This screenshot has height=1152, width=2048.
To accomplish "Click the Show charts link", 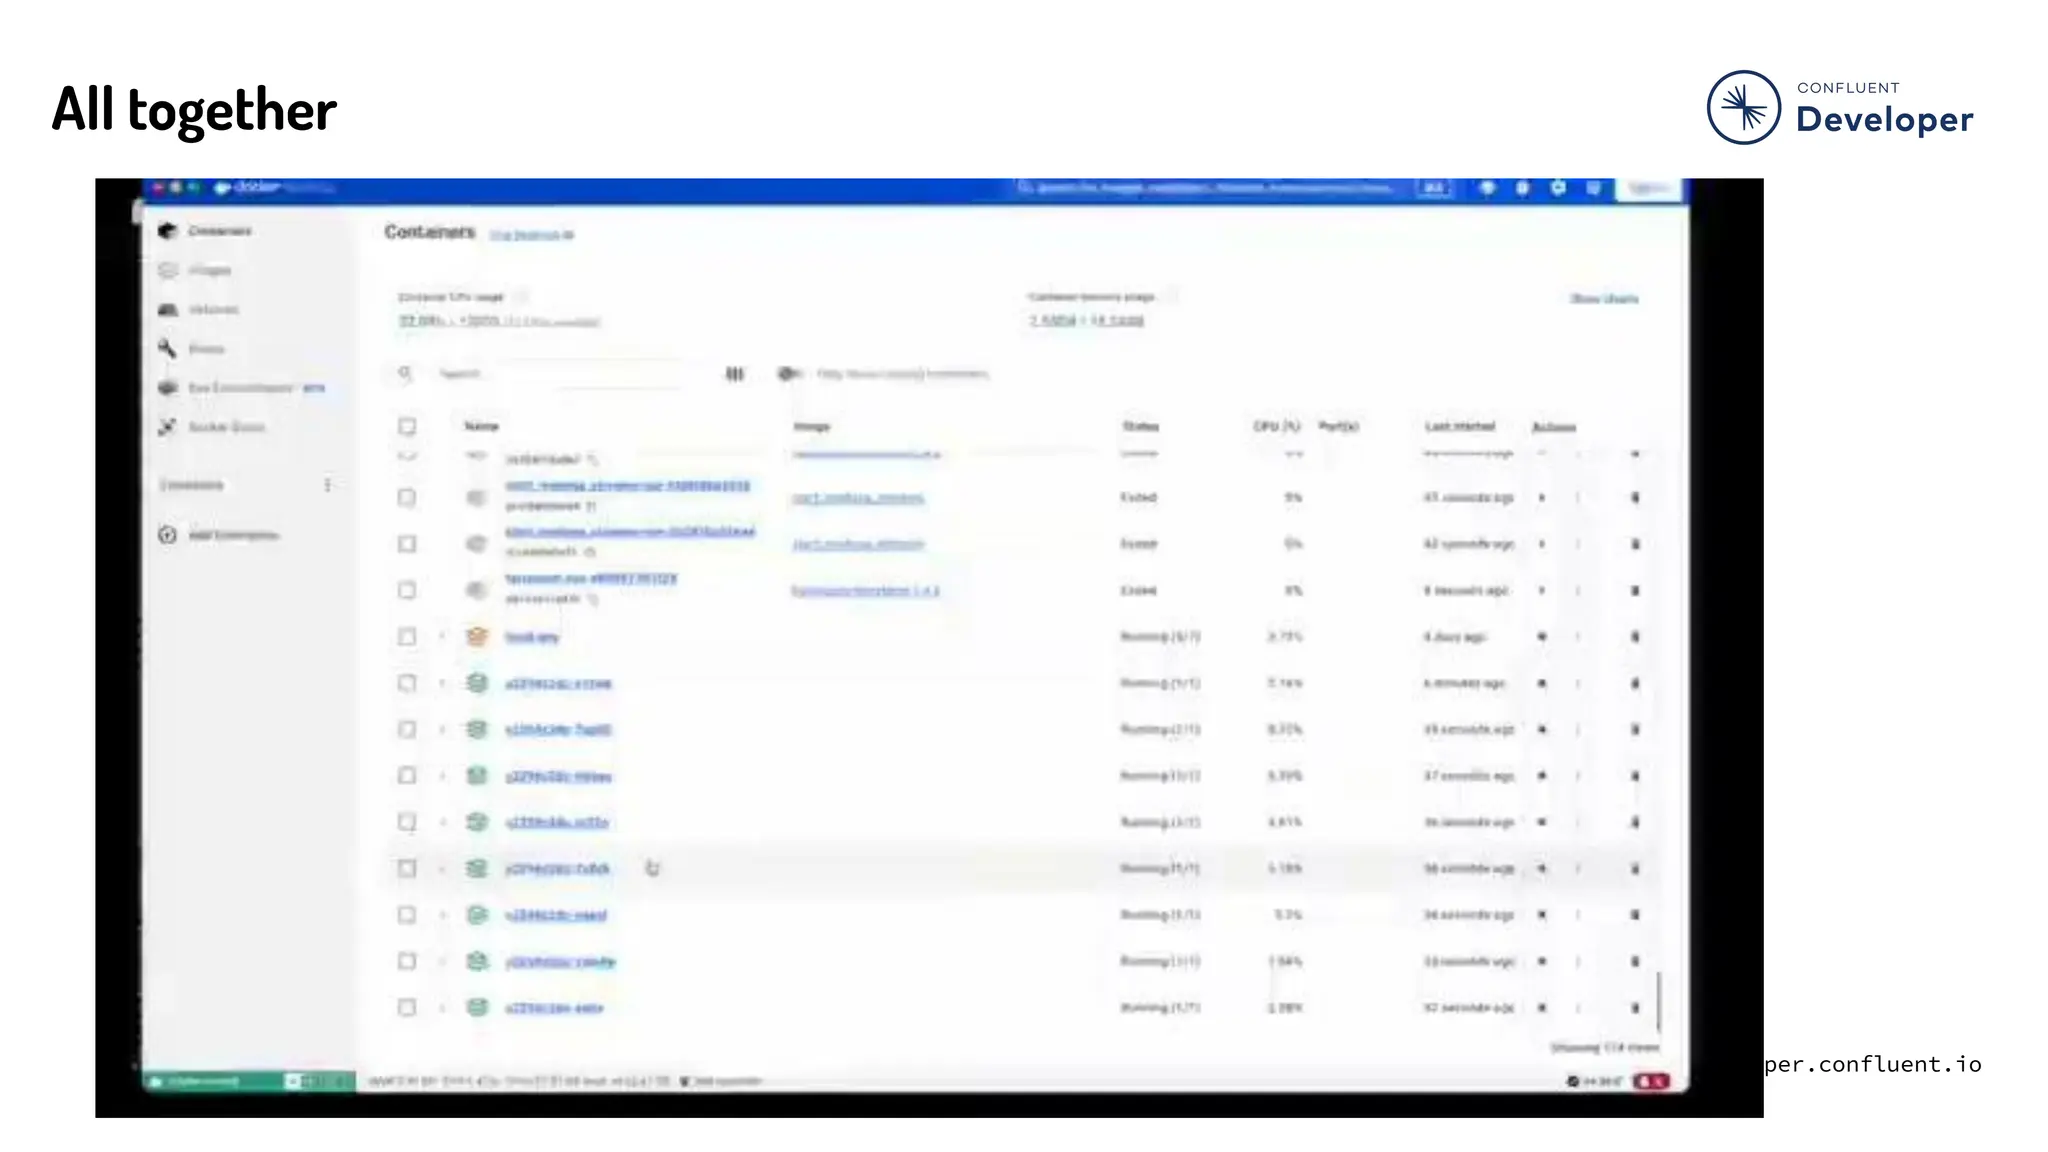I will (x=1604, y=299).
